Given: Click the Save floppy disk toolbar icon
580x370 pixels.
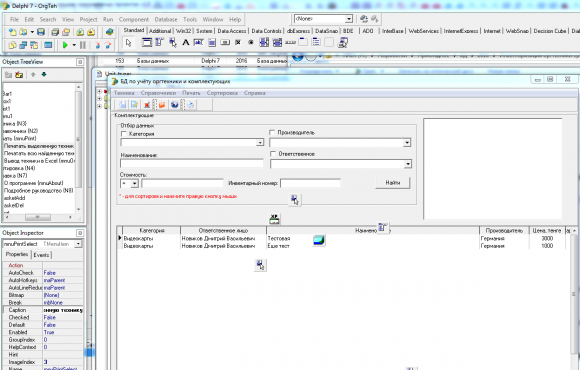Looking at the screenshot, I should click(x=41, y=32).
